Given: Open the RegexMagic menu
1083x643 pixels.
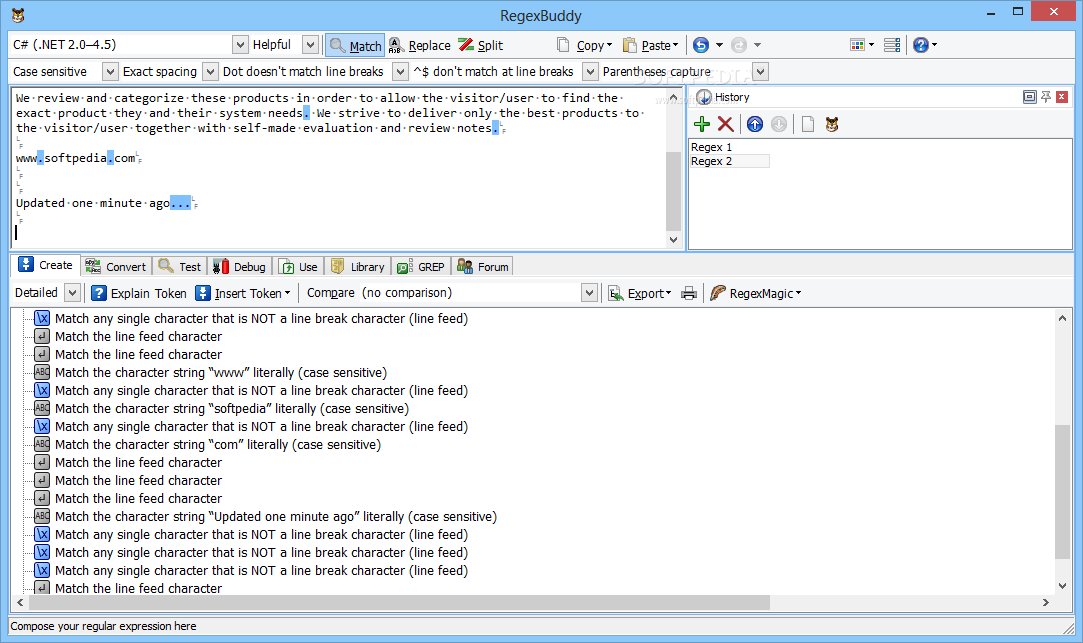Looking at the screenshot, I should [756, 294].
